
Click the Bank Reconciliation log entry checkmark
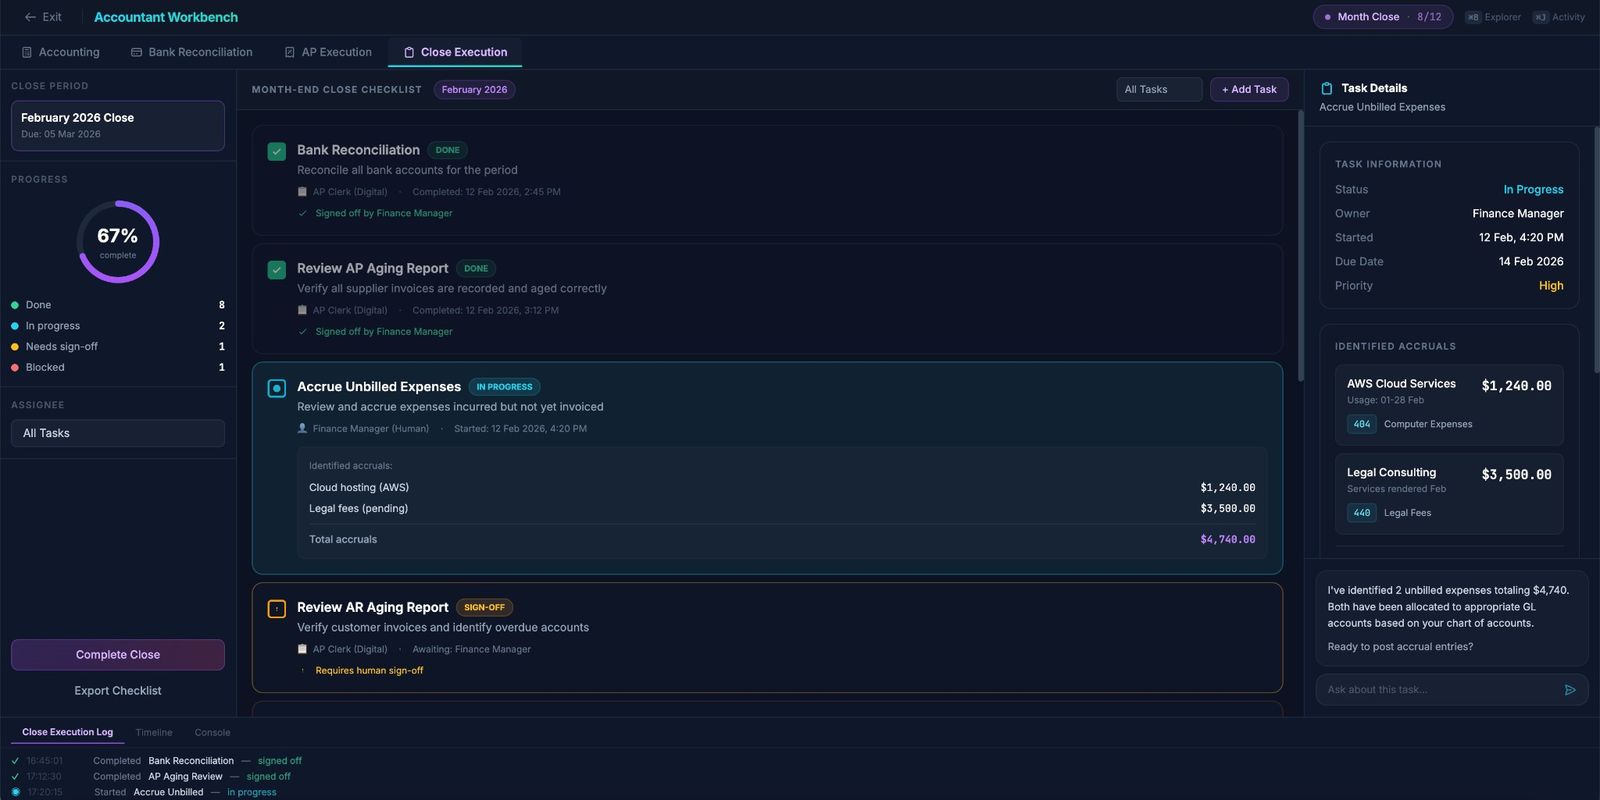pyautogui.click(x=15, y=761)
